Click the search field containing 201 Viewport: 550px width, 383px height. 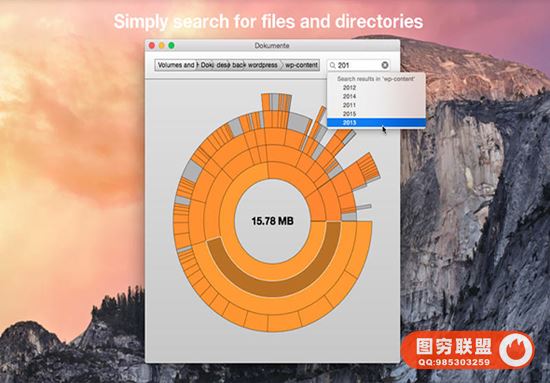(359, 65)
